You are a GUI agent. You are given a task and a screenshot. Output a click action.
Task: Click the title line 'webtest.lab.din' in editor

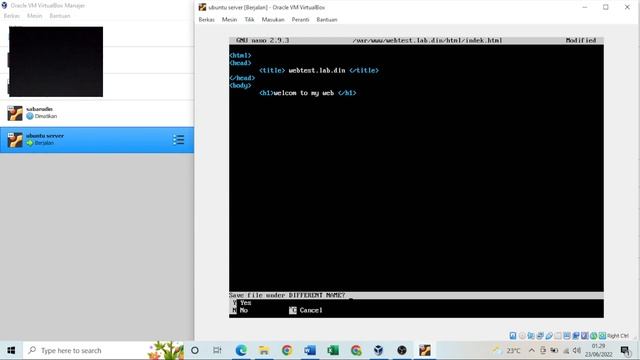(x=319, y=70)
